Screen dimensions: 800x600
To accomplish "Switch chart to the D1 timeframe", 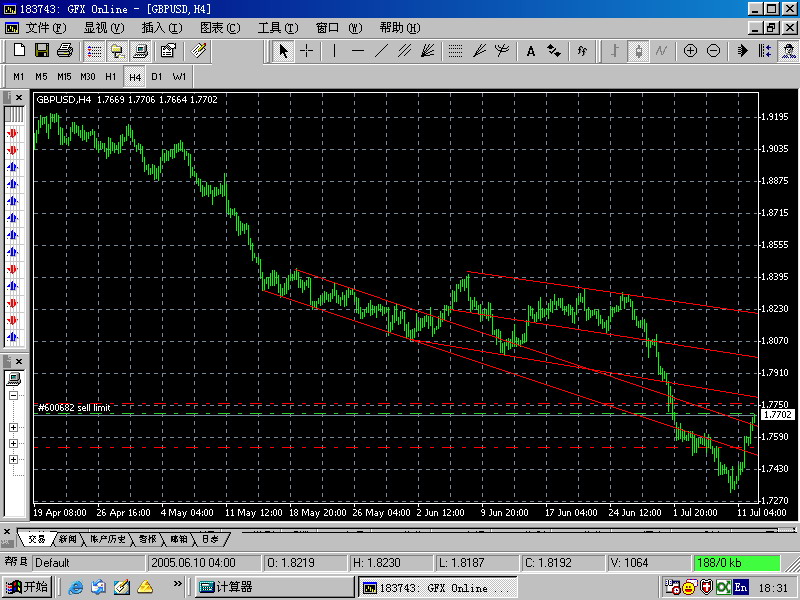I will pyautogui.click(x=157, y=76).
